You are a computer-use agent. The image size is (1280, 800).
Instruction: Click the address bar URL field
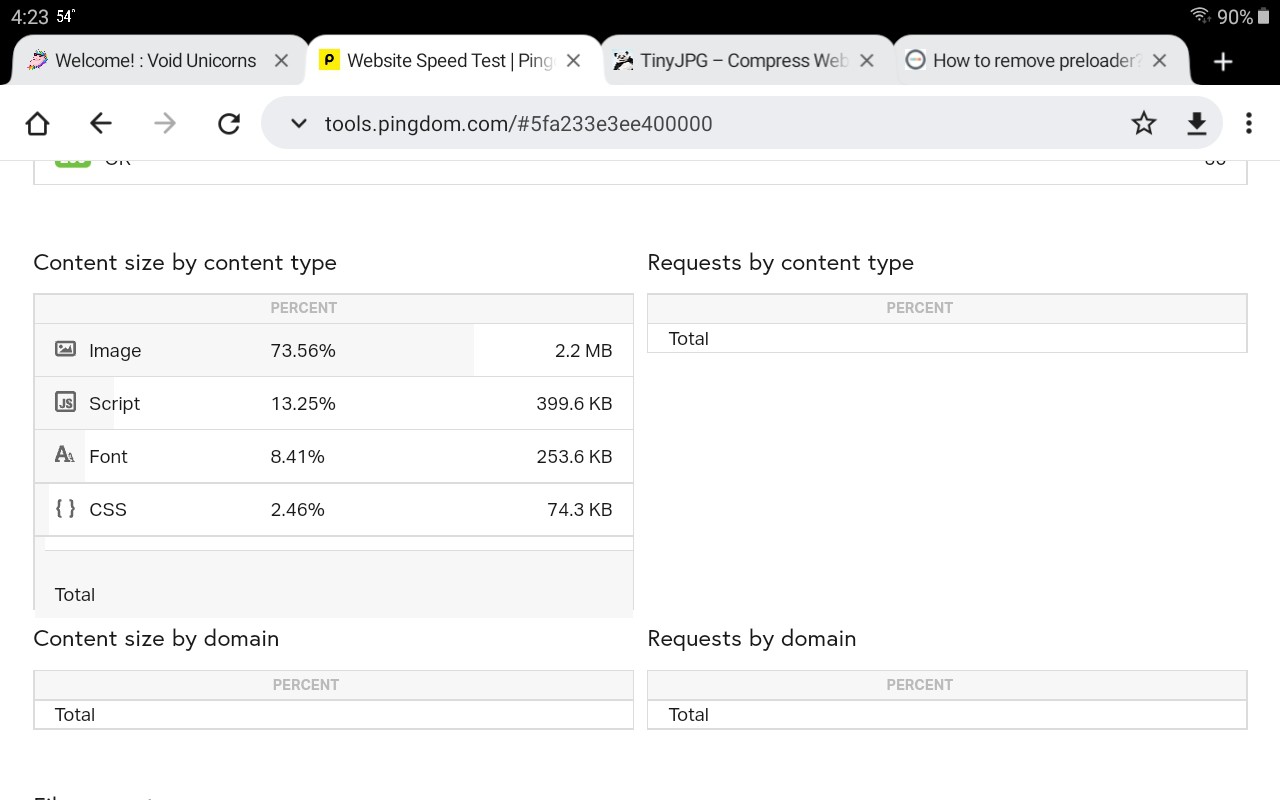pyautogui.click(x=700, y=123)
